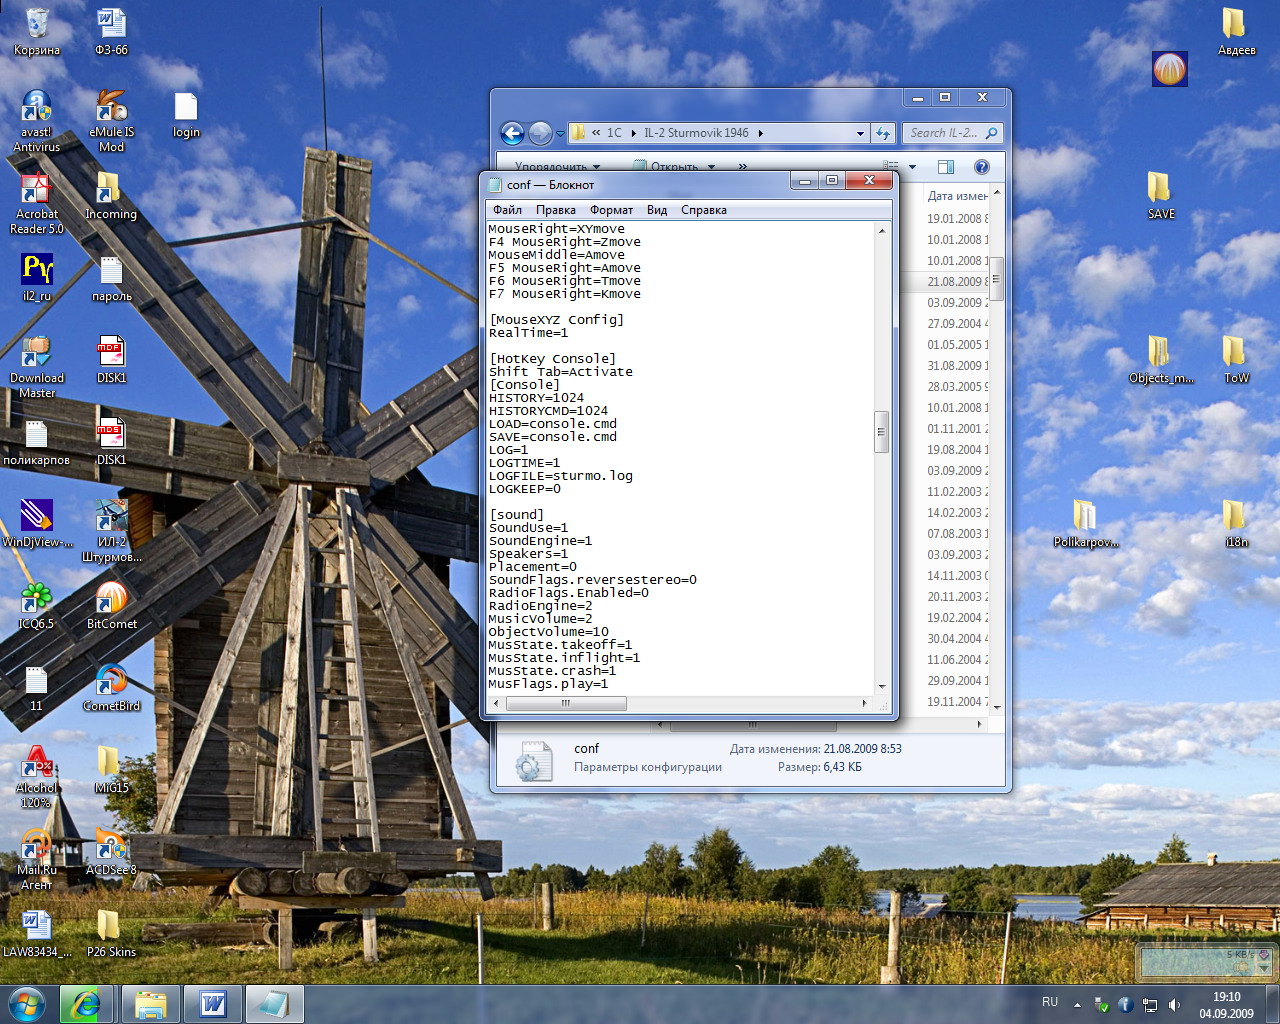
Task: Click Explorer forward navigation button
Action: point(540,133)
